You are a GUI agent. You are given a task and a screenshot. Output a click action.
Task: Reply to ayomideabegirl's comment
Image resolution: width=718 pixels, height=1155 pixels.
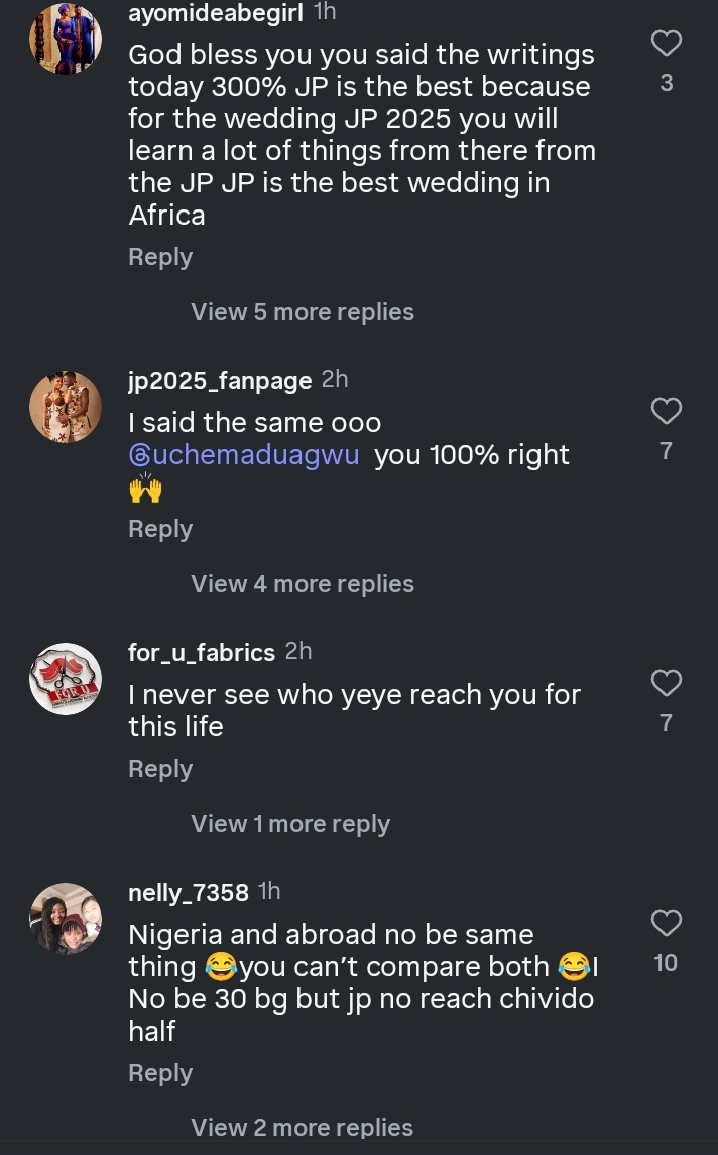coord(160,257)
